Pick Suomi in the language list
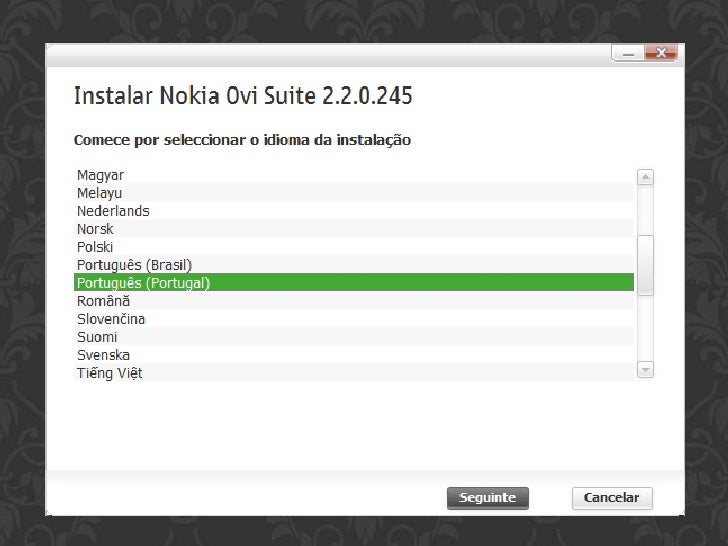 pos(354,337)
